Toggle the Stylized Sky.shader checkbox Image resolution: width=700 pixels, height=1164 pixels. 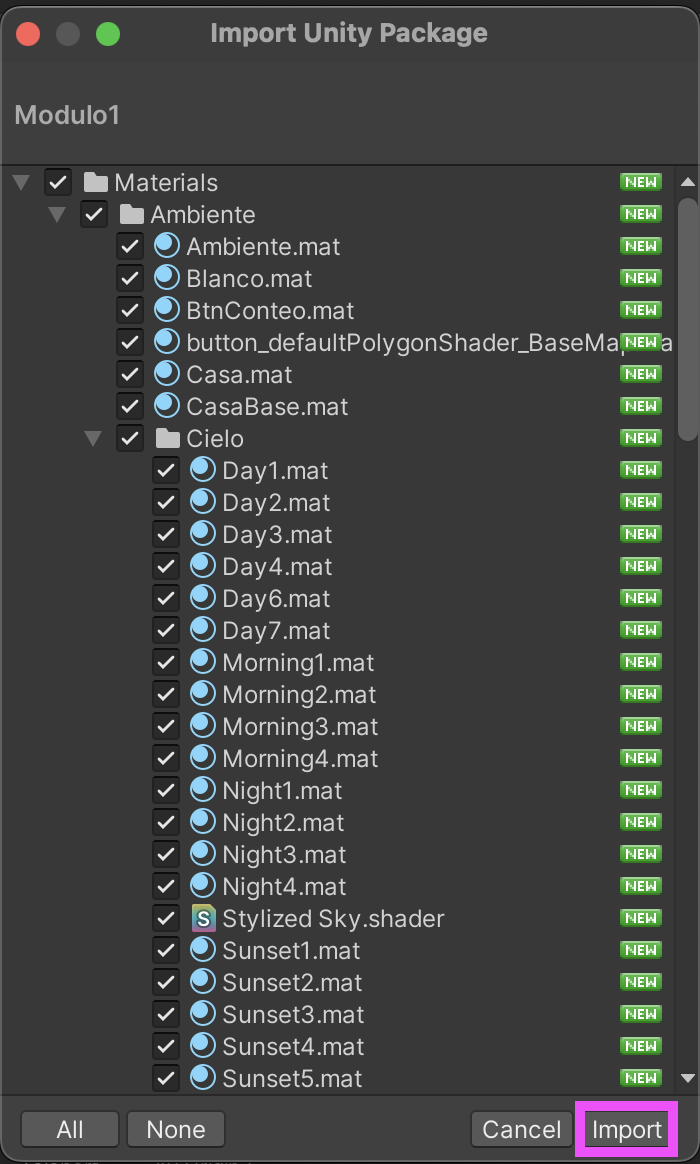click(166, 918)
